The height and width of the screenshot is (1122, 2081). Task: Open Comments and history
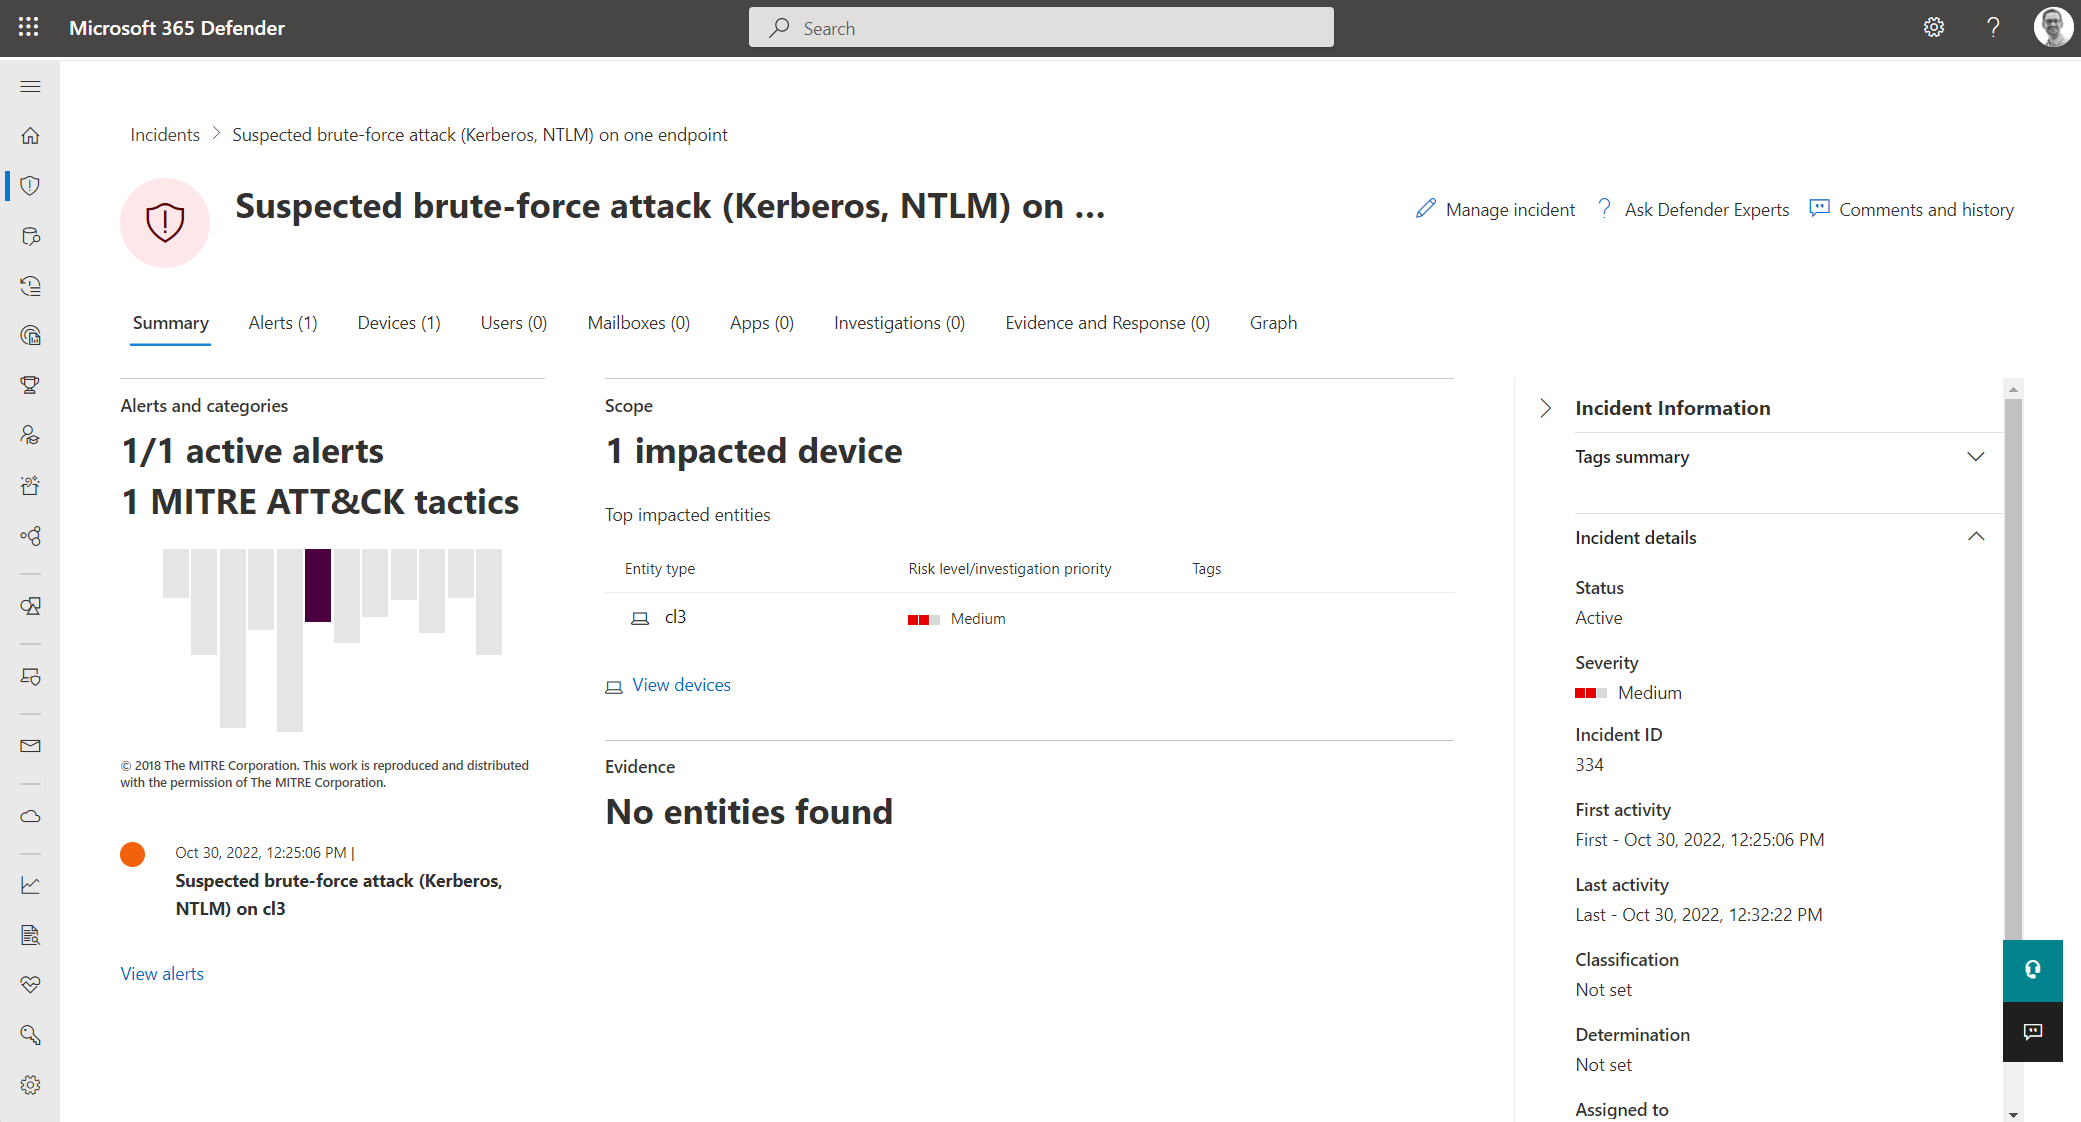(1912, 210)
